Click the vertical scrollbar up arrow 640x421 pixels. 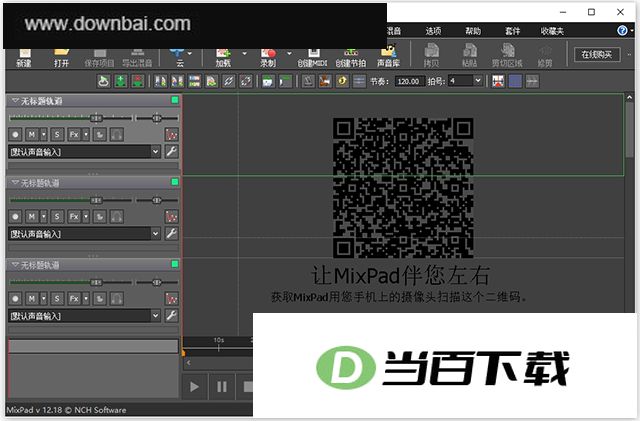coord(629,98)
